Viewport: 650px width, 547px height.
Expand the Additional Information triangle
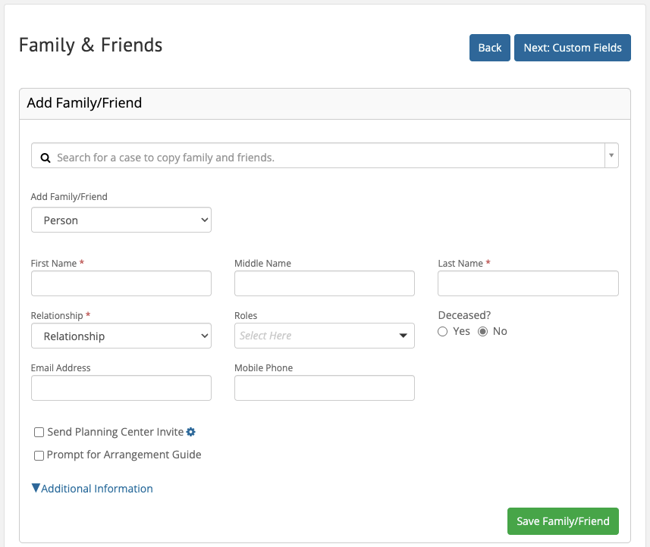tap(36, 489)
